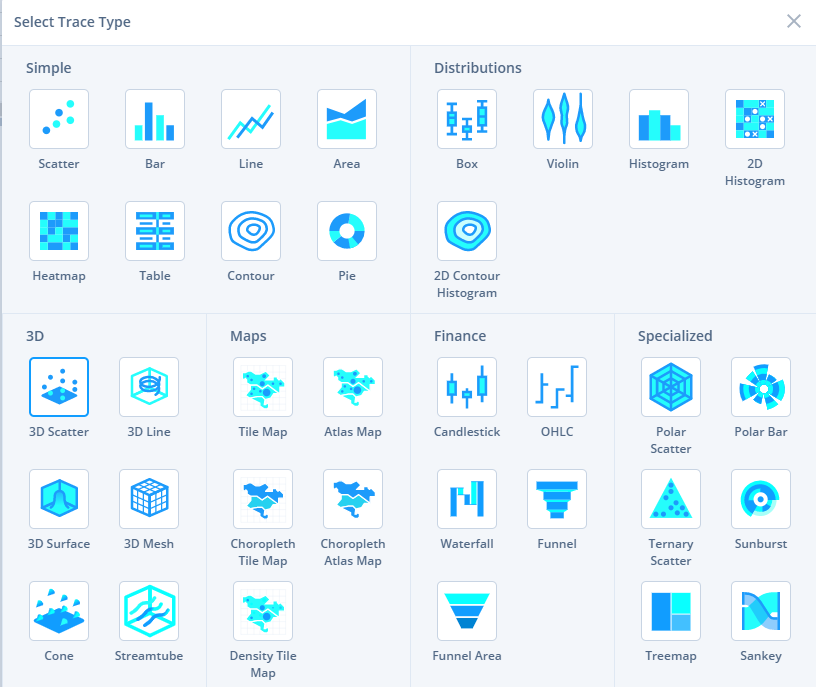Pick the 3D Mesh cube icon
The height and width of the screenshot is (687, 816).
point(149,499)
